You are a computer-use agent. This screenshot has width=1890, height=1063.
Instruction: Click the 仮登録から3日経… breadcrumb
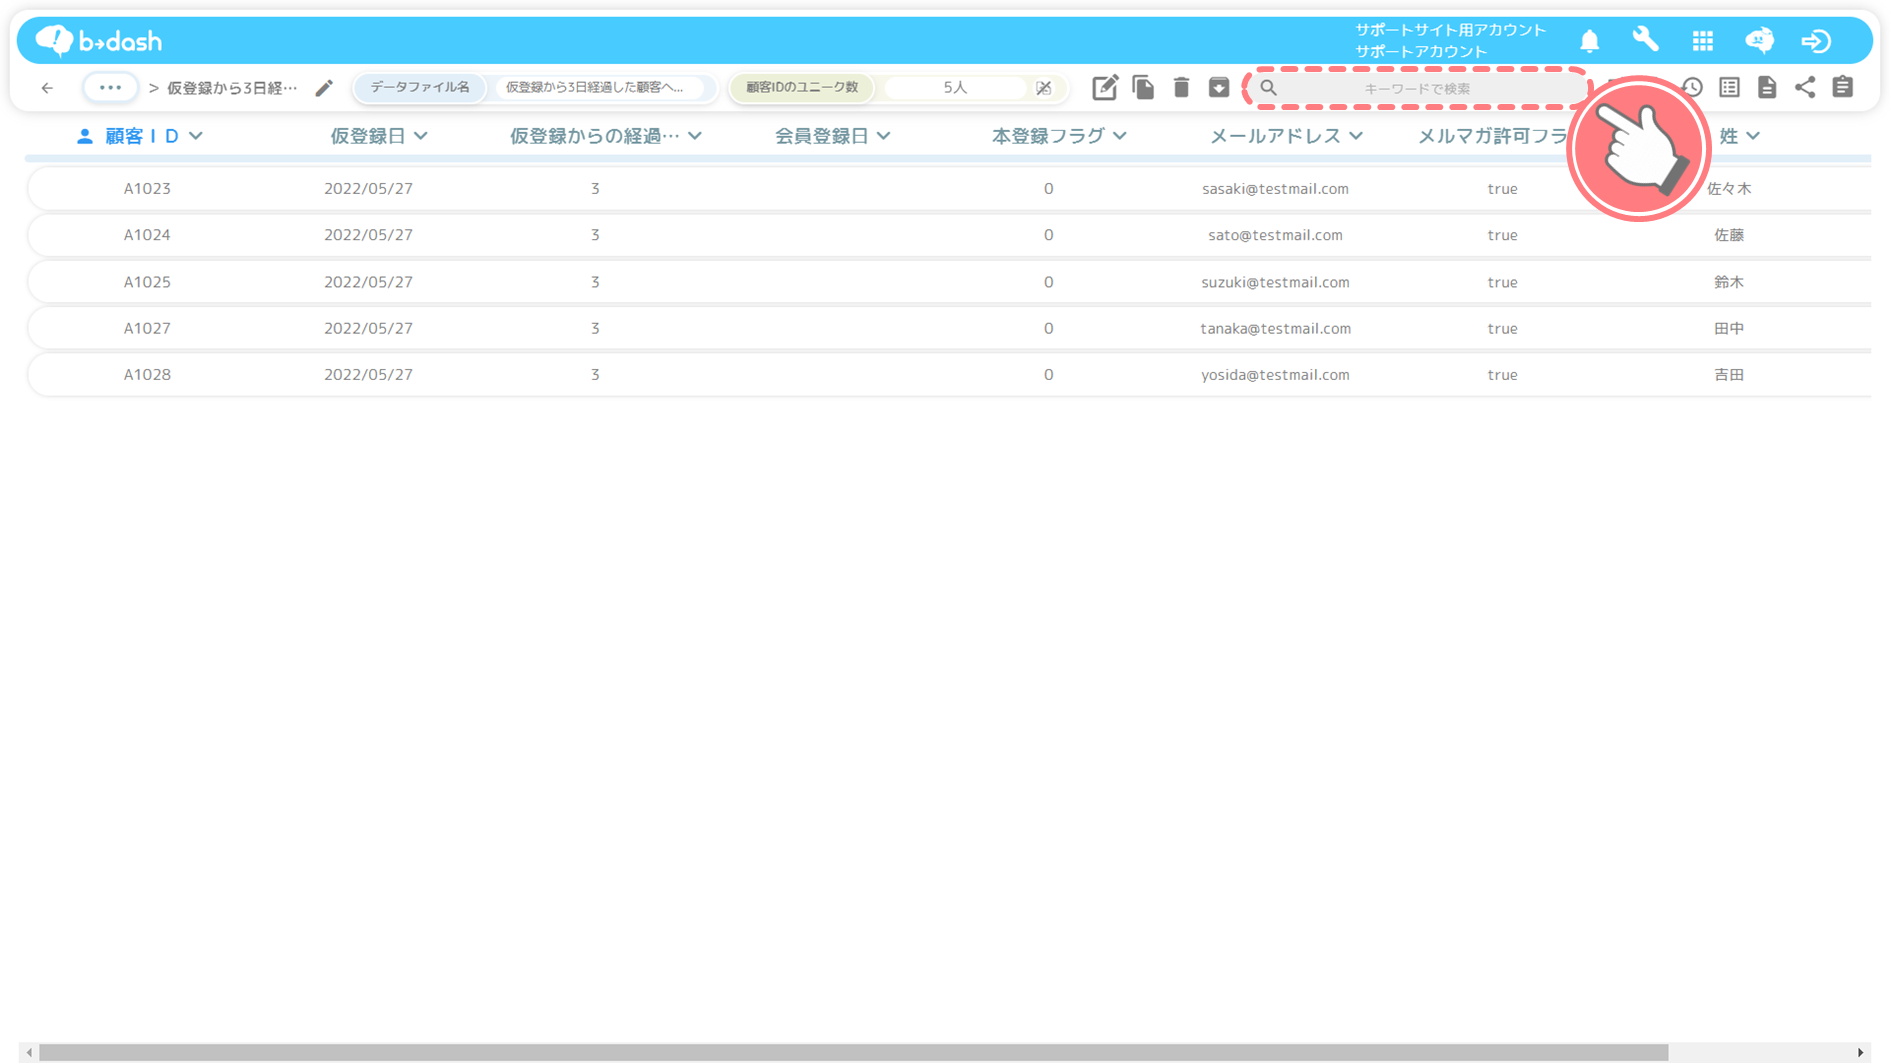(x=232, y=88)
